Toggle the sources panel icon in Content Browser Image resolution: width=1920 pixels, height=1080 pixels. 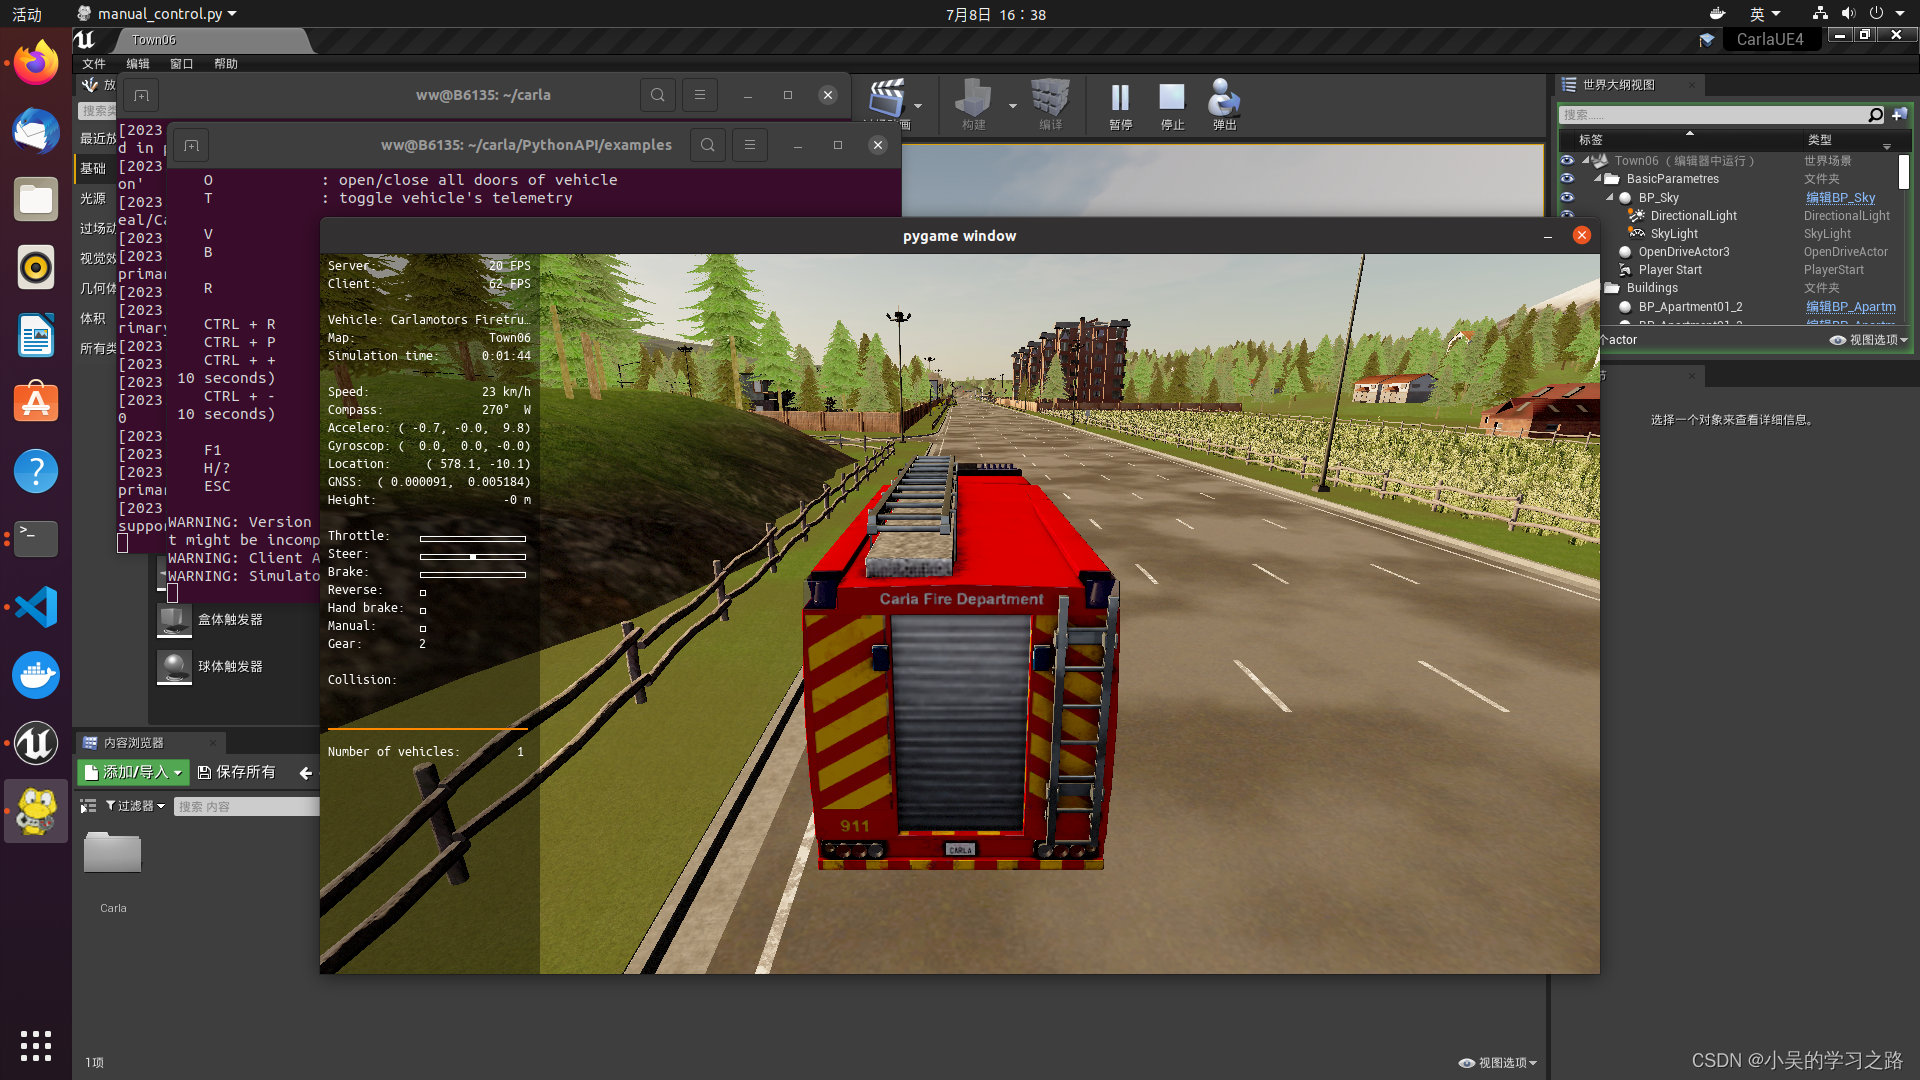88,806
